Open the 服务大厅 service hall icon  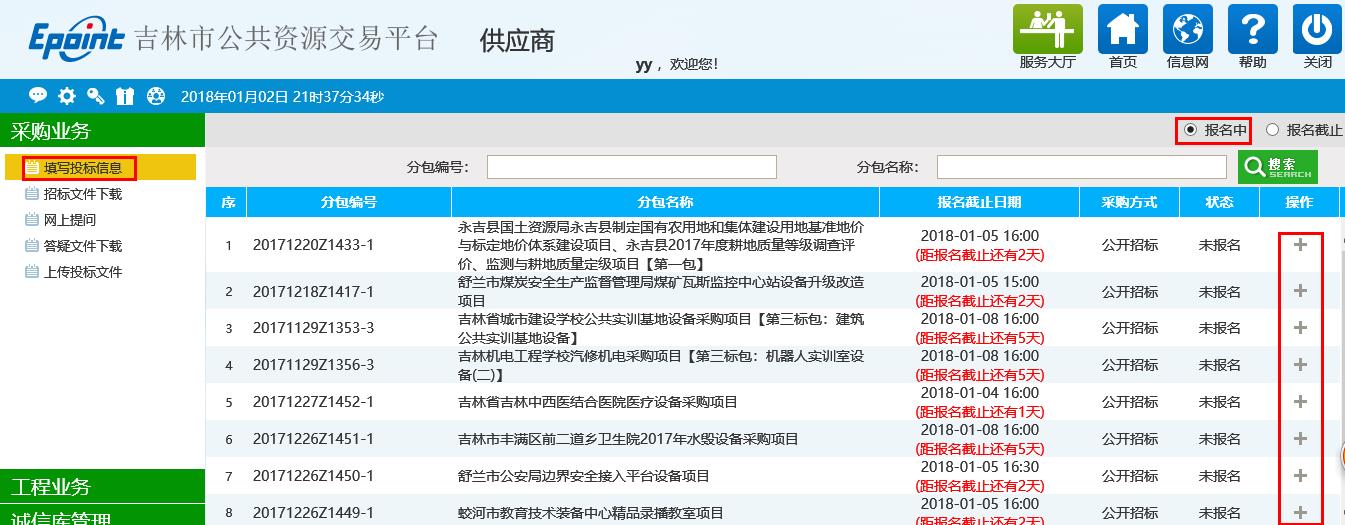pyautogui.click(x=1047, y=29)
